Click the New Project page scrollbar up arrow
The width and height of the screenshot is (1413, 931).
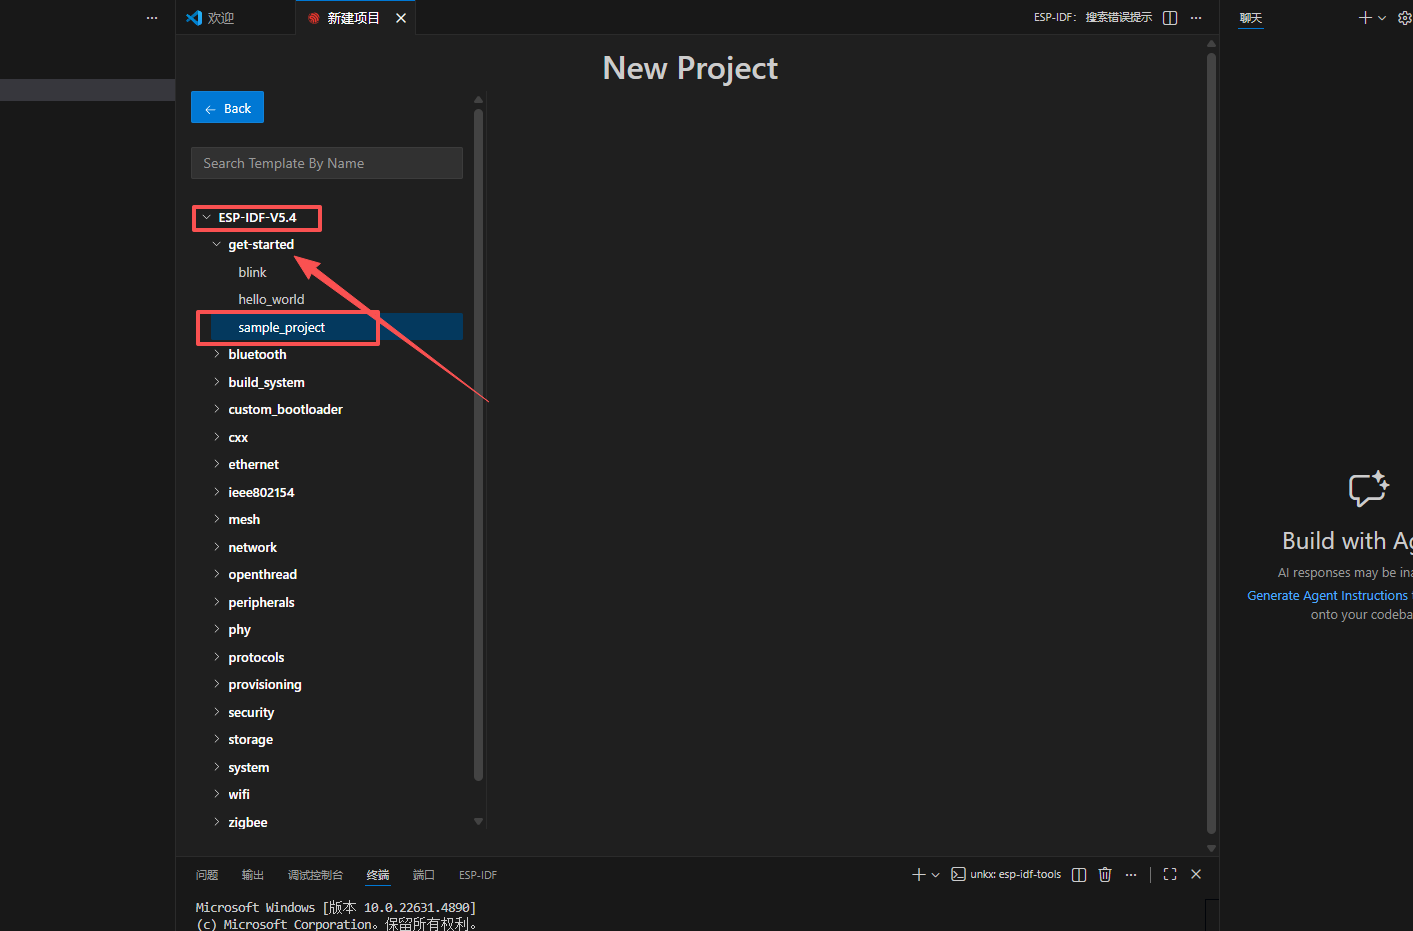coord(1211,44)
